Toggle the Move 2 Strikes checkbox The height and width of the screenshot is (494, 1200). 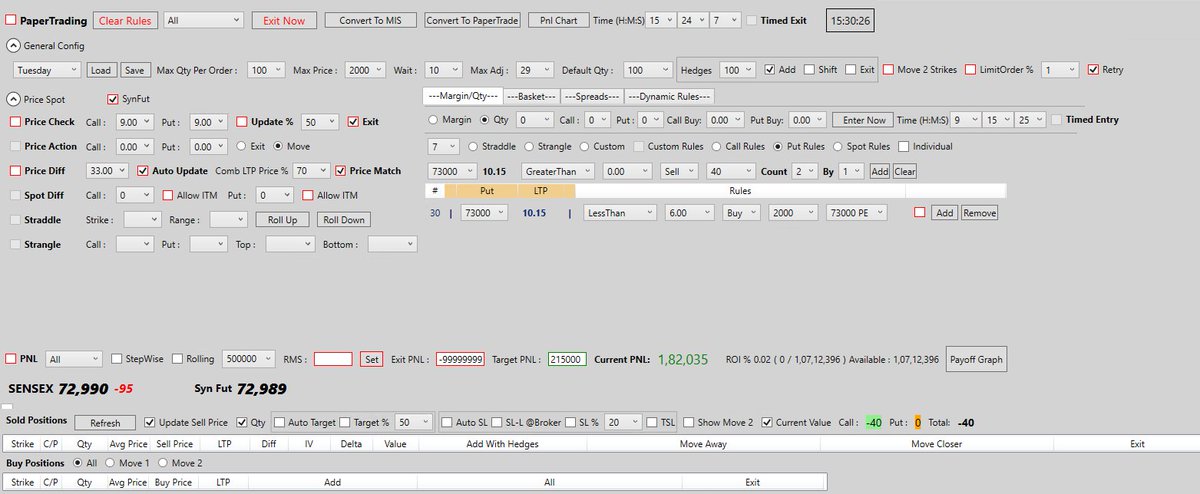pyautogui.click(x=888, y=70)
